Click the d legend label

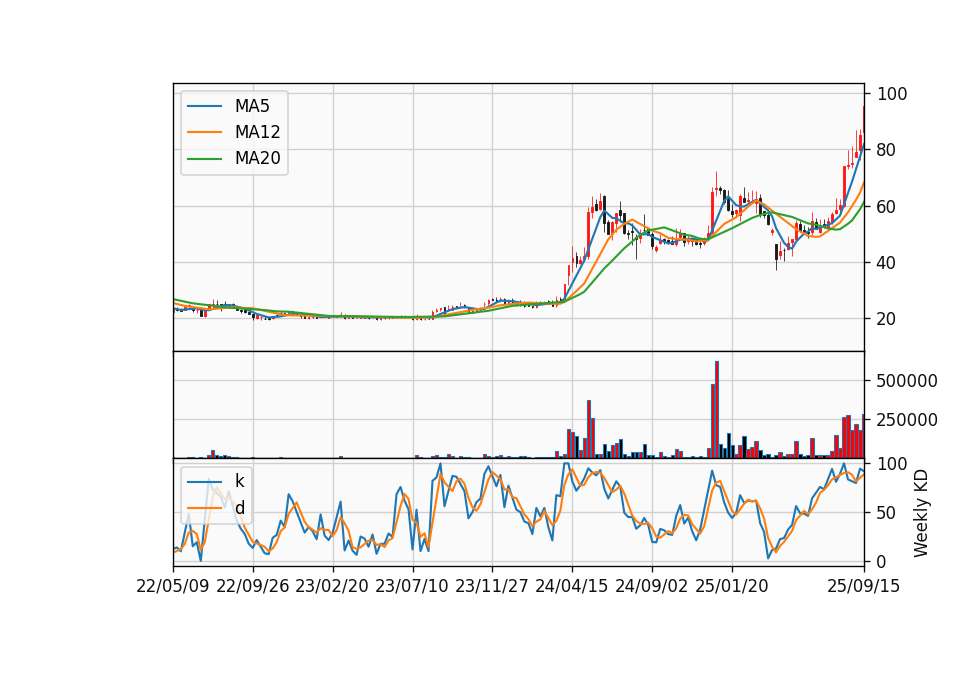tap(239, 508)
